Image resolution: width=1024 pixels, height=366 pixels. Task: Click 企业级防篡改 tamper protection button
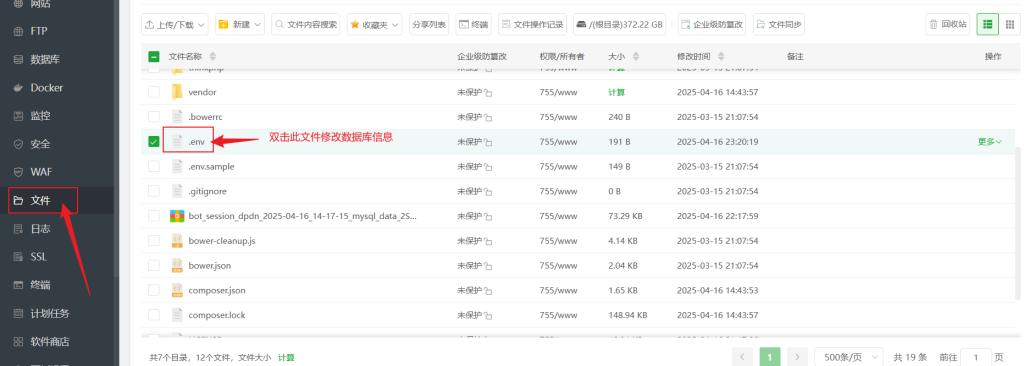pyautogui.click(x=712, y=25)
